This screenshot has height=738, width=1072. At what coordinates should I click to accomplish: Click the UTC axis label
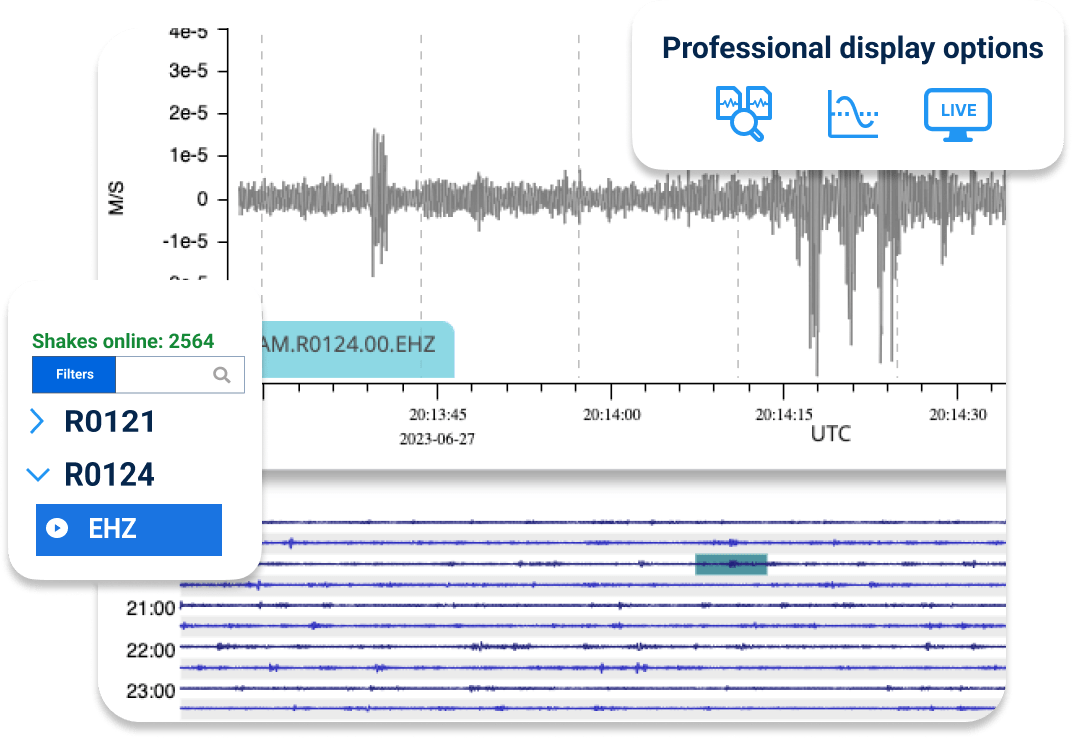tap(831, 433)
